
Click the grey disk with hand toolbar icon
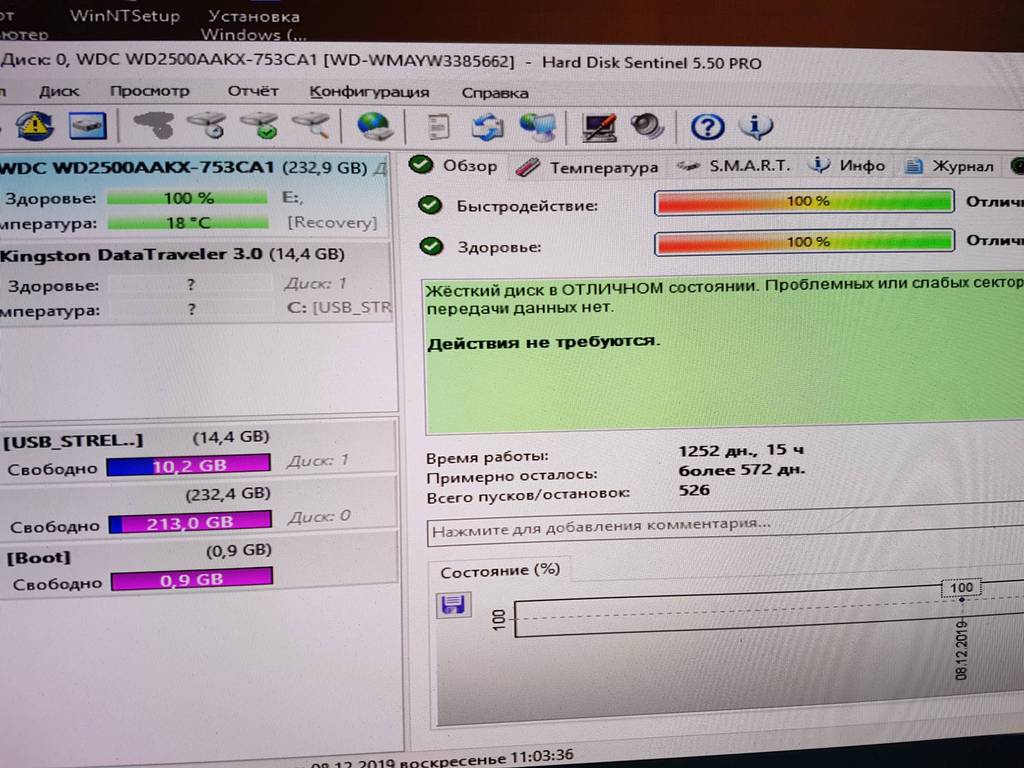(153, 125)
